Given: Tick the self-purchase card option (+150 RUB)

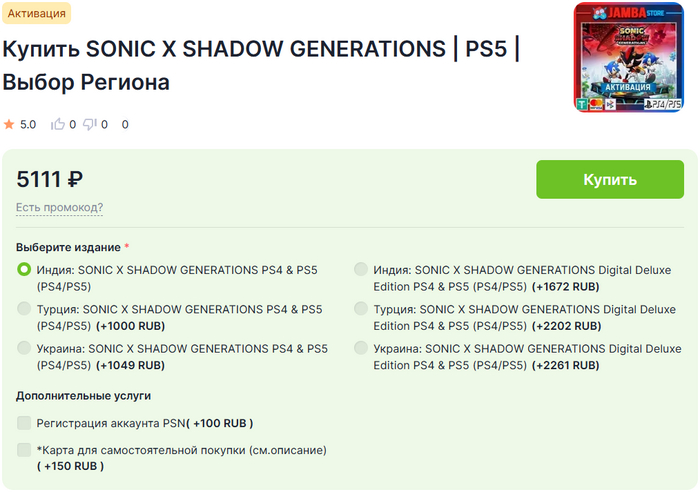Looking at the screenshot, I should point(24,451).
